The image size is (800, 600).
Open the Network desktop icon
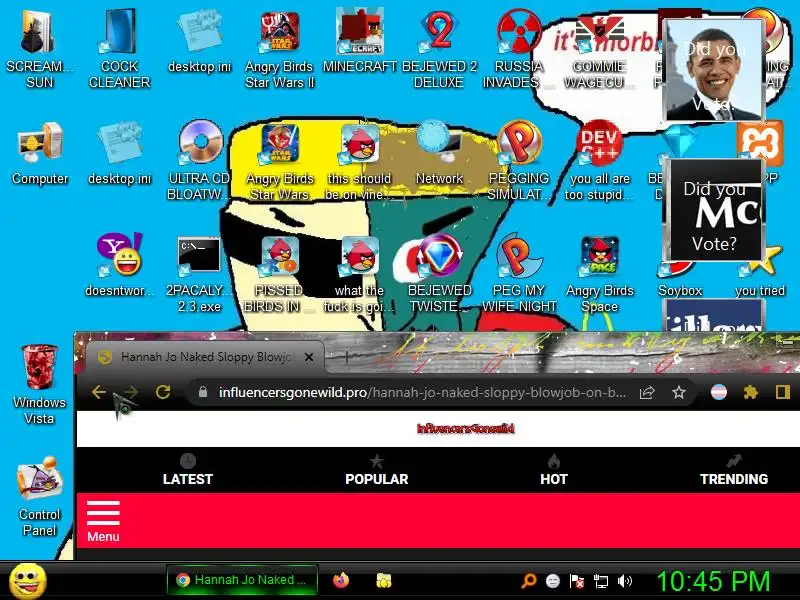(x=439, y=153)
